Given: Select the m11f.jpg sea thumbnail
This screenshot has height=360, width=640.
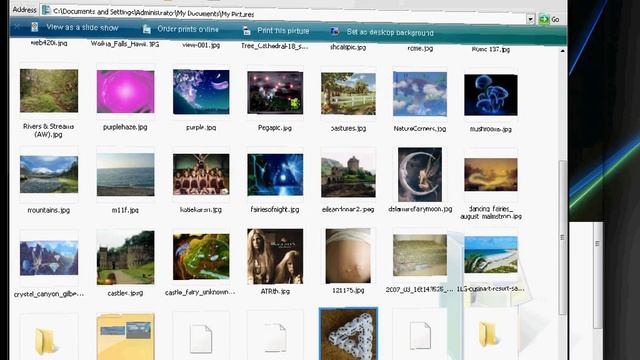Looking at the screenshot, I should click(x=125, y=174).
